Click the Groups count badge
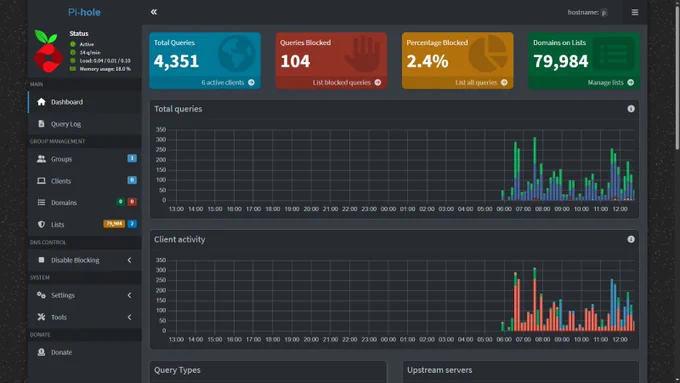This screenshot has height=383, width=680. 132,158
